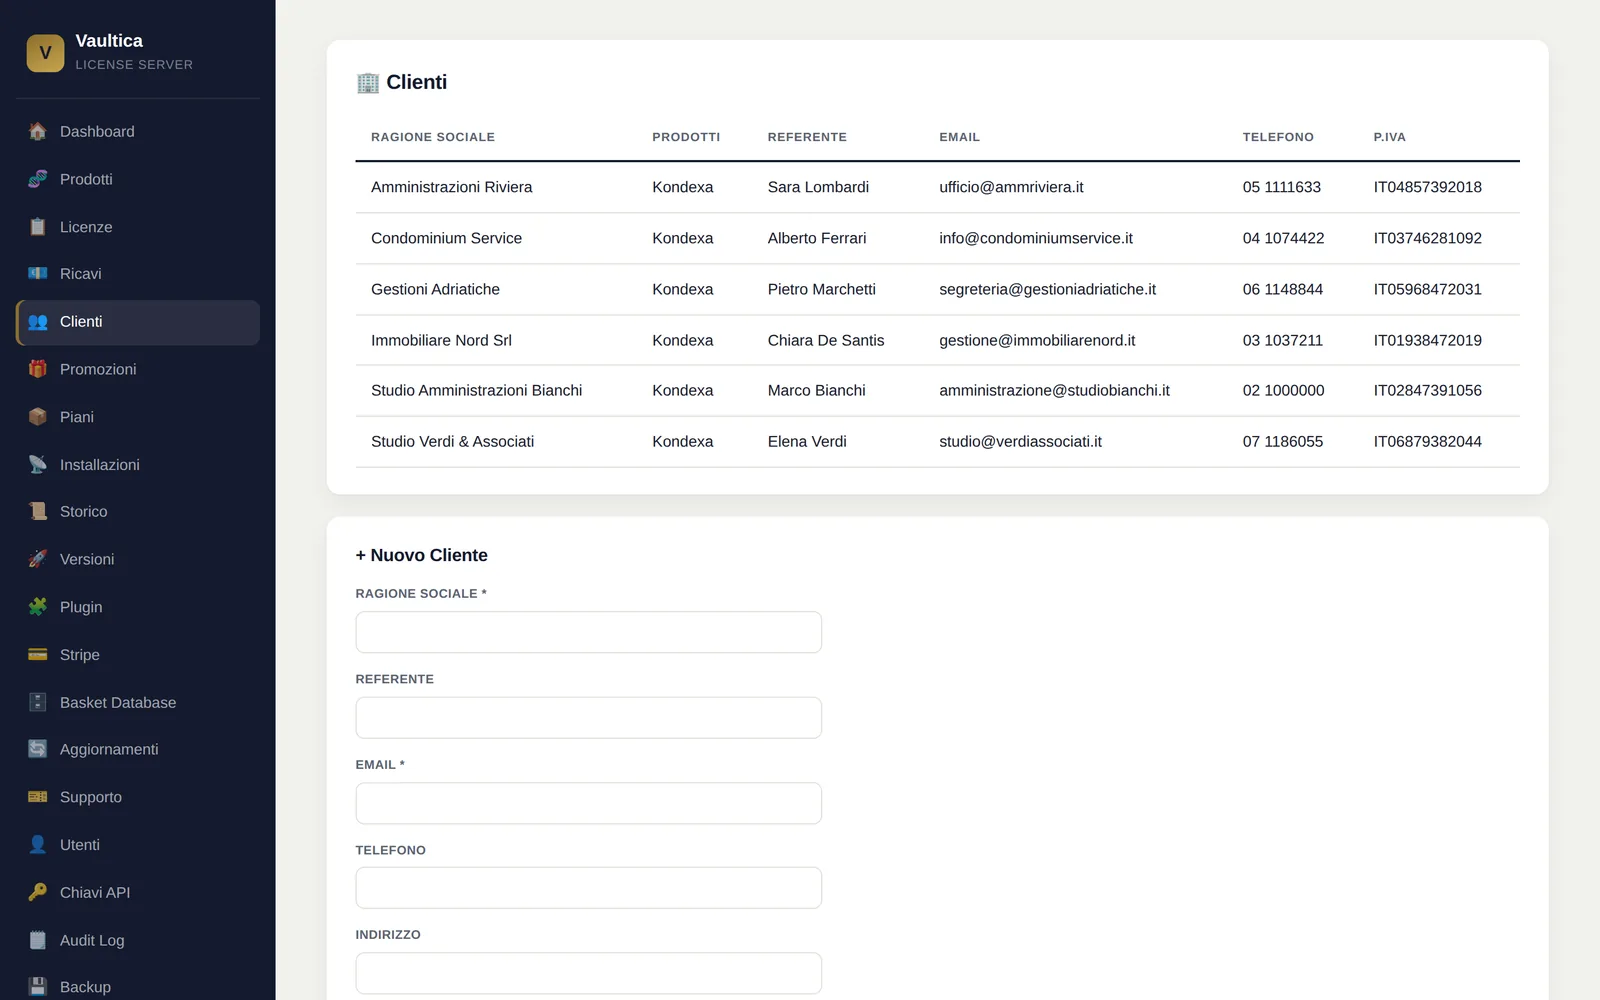
Task: Click the Ragione Sociale input field
Action: click(588, 632)
